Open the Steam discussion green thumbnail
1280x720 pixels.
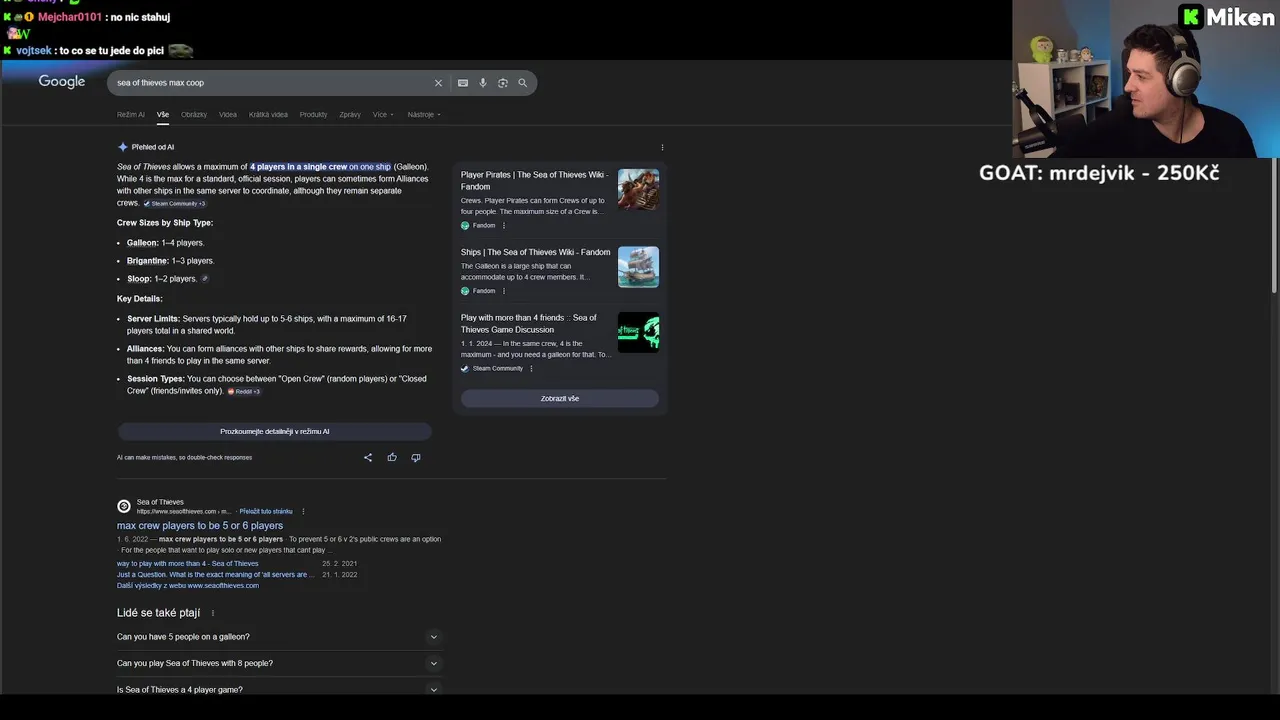638,333
